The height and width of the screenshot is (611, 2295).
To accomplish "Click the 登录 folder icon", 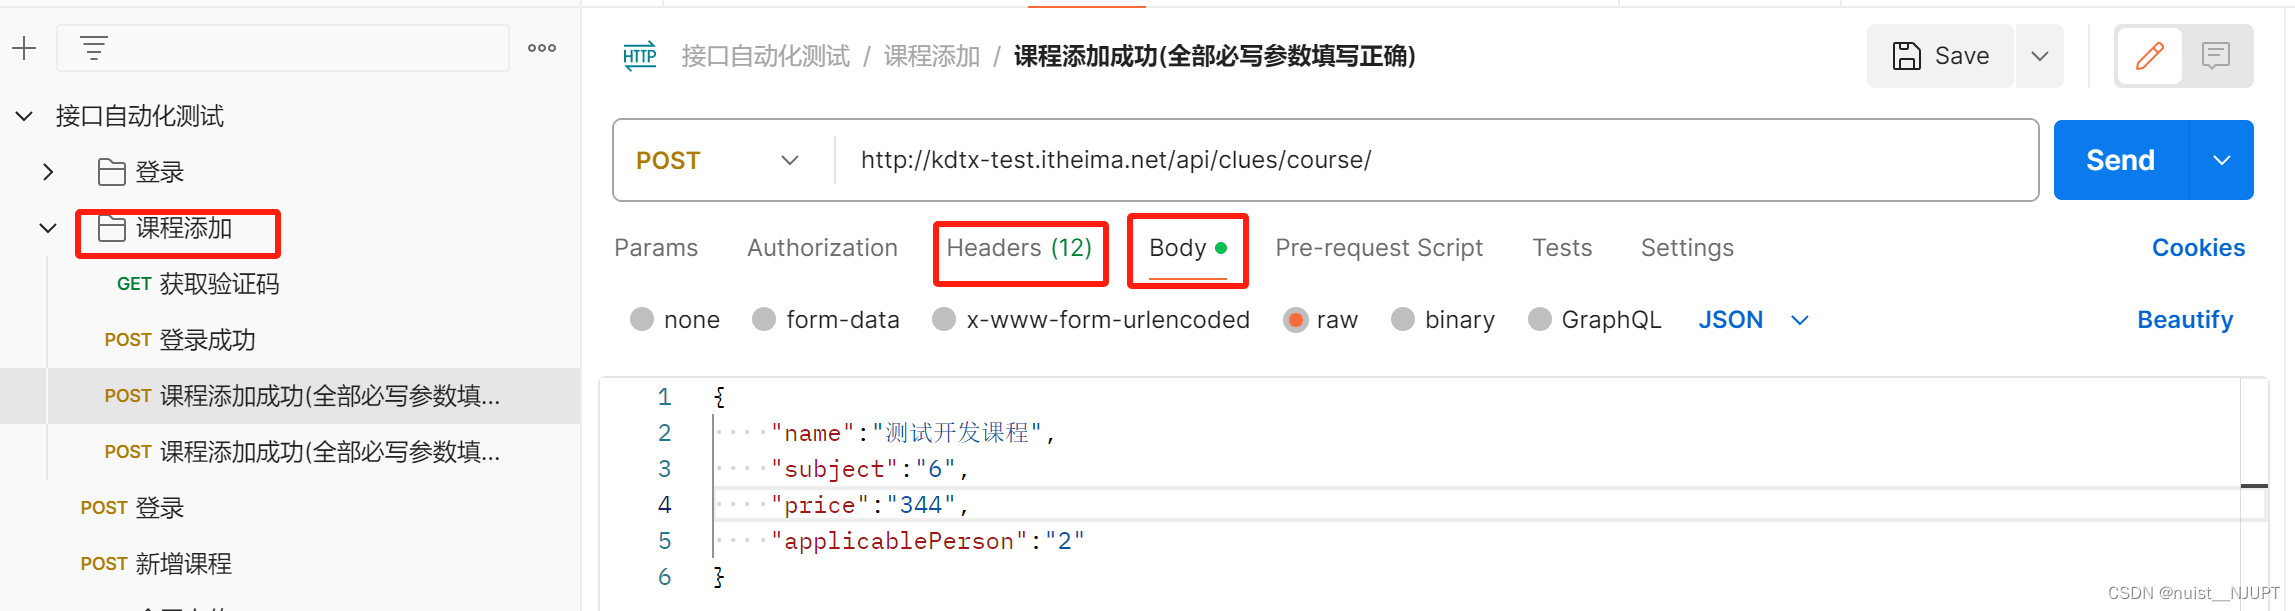I will (111, 172).
